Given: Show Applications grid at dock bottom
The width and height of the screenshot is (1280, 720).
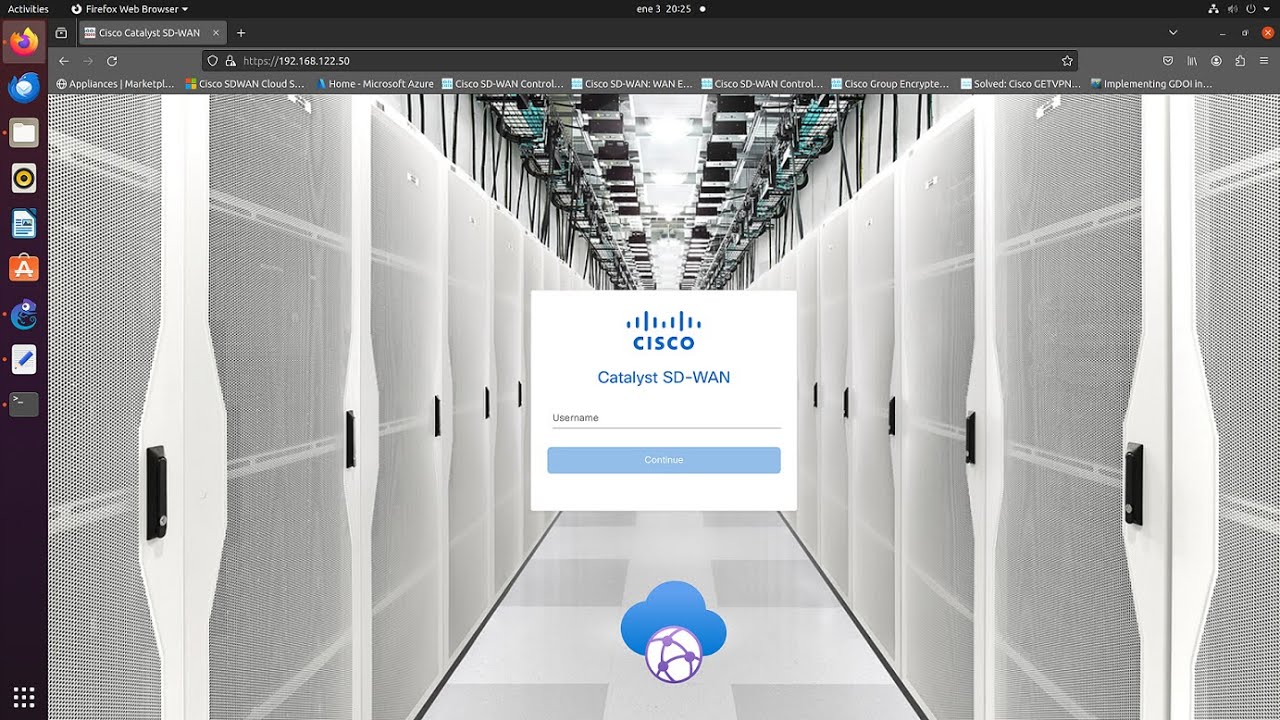Looking at the screenshot, I should tap(24, 696).
